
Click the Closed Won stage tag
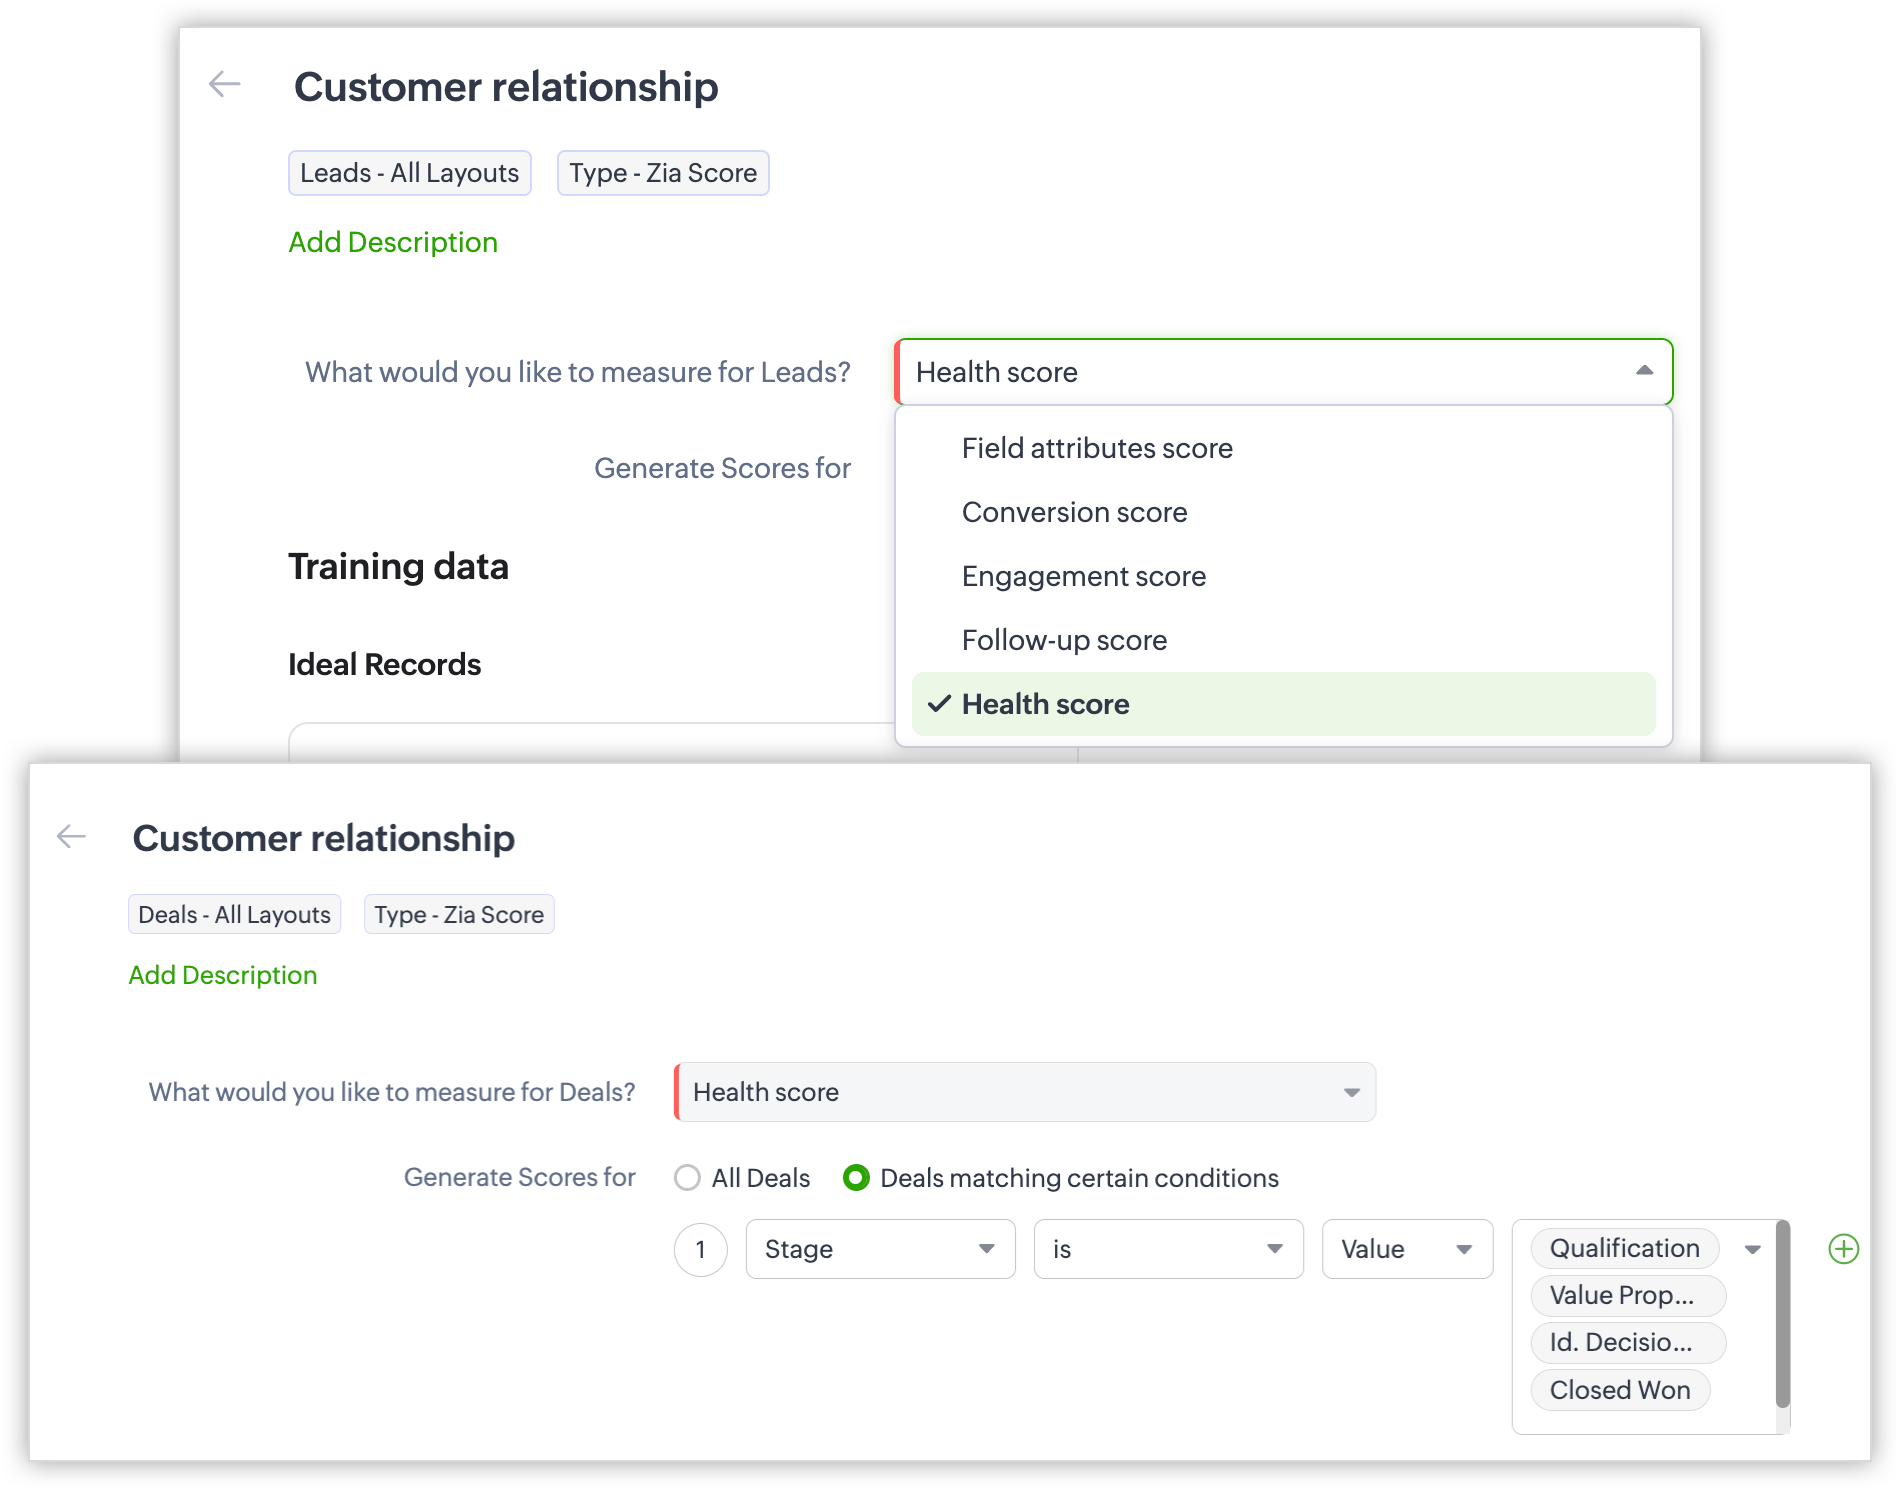tap(1619, 1390)
